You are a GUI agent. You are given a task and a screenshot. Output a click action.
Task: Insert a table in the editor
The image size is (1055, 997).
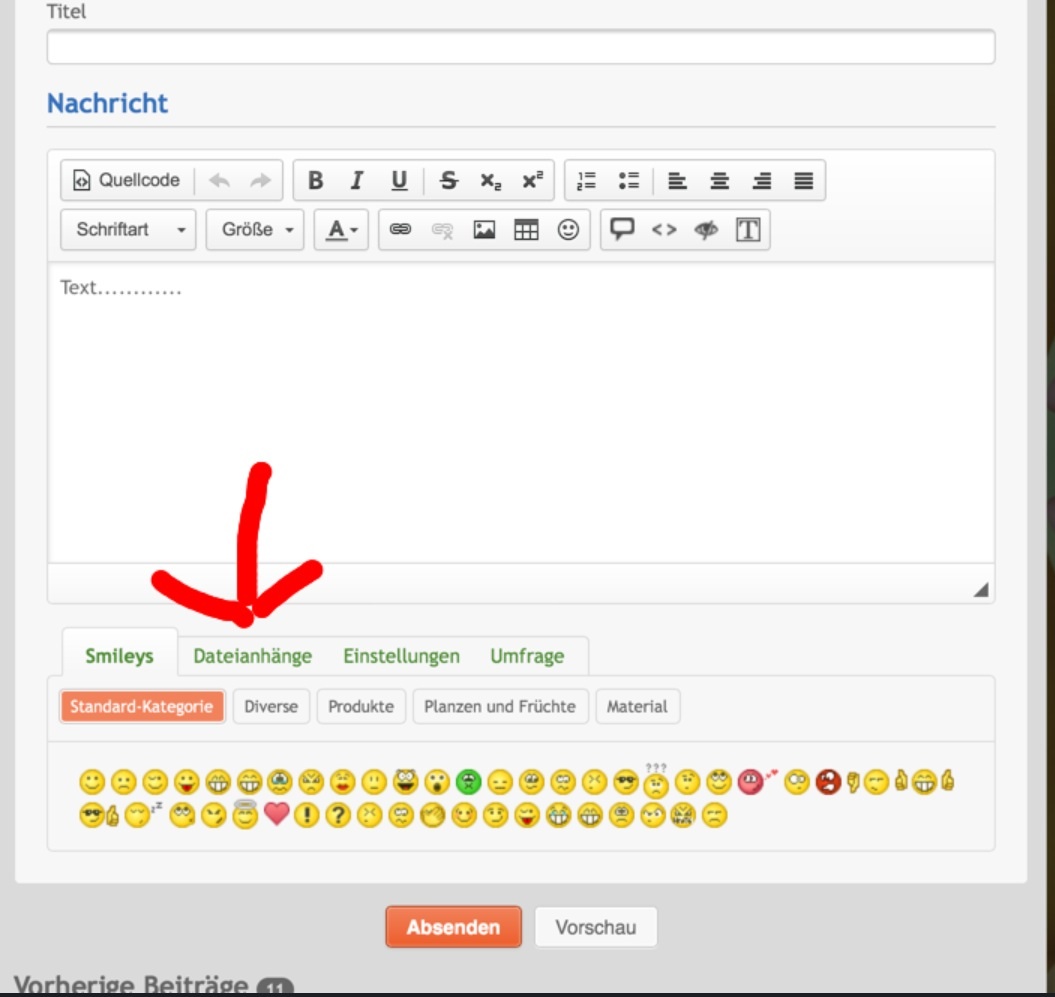(526, 230)
